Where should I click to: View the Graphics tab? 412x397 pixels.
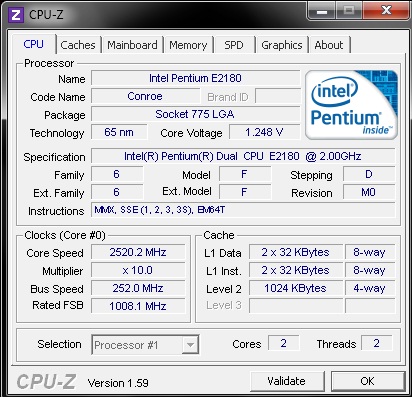[282, 45]
